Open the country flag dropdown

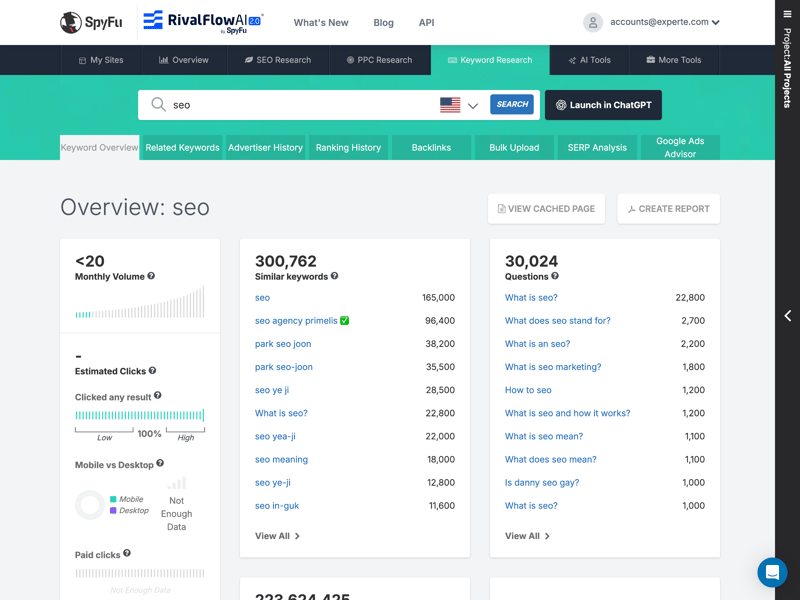point(459,105)
